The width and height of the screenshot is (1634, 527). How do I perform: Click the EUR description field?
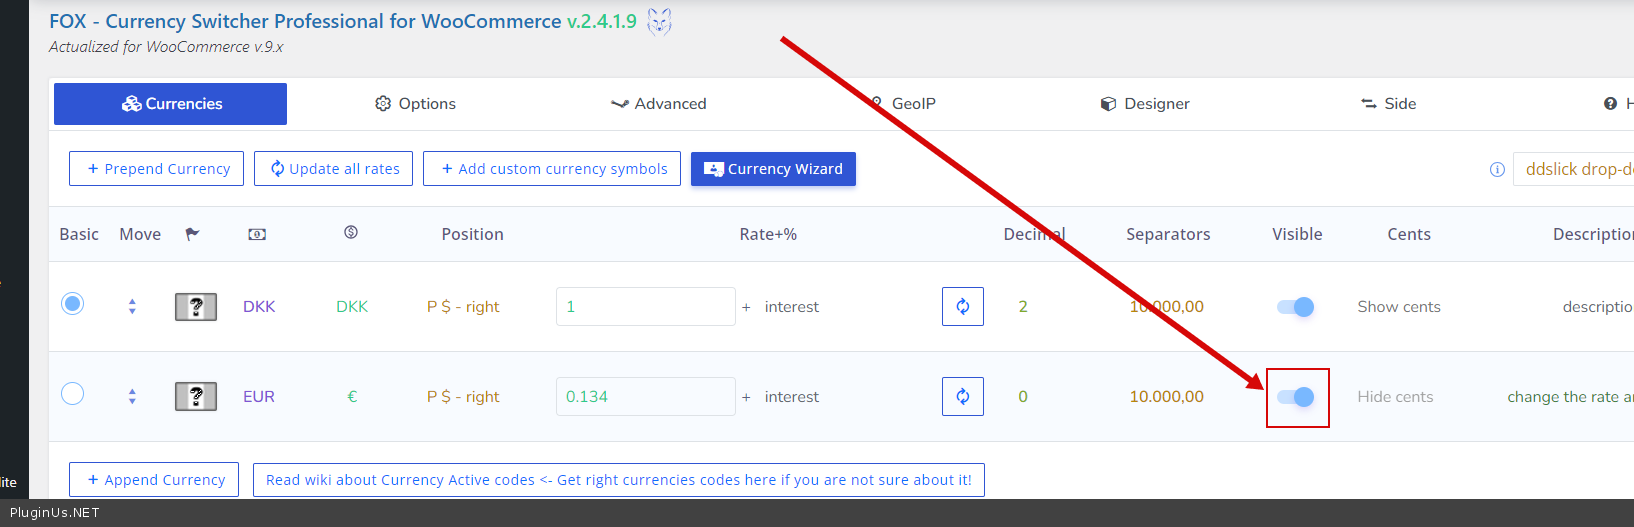coord(1570,397)
